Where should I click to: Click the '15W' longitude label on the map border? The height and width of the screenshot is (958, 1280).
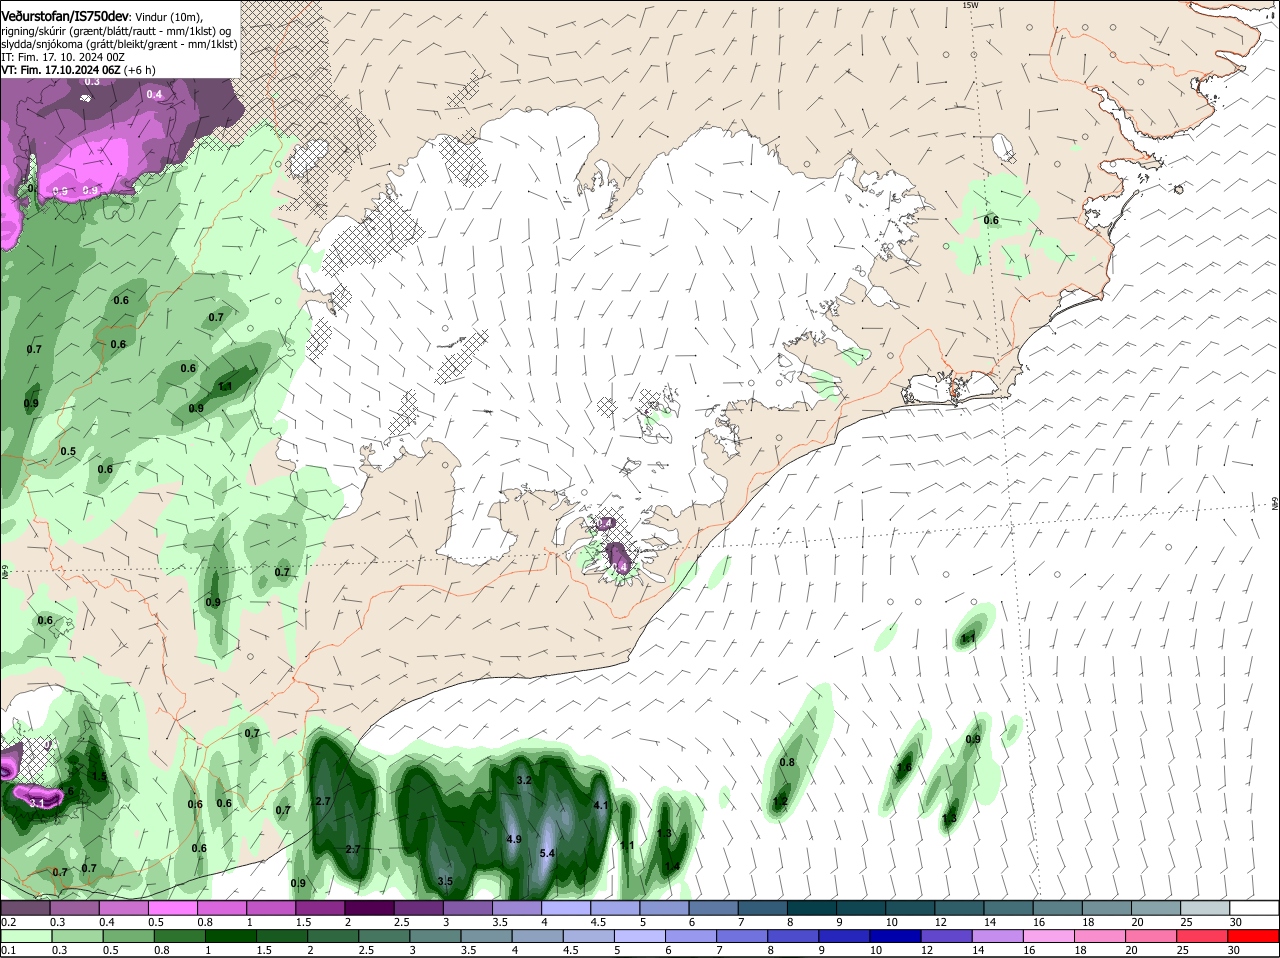pos(968,5)
